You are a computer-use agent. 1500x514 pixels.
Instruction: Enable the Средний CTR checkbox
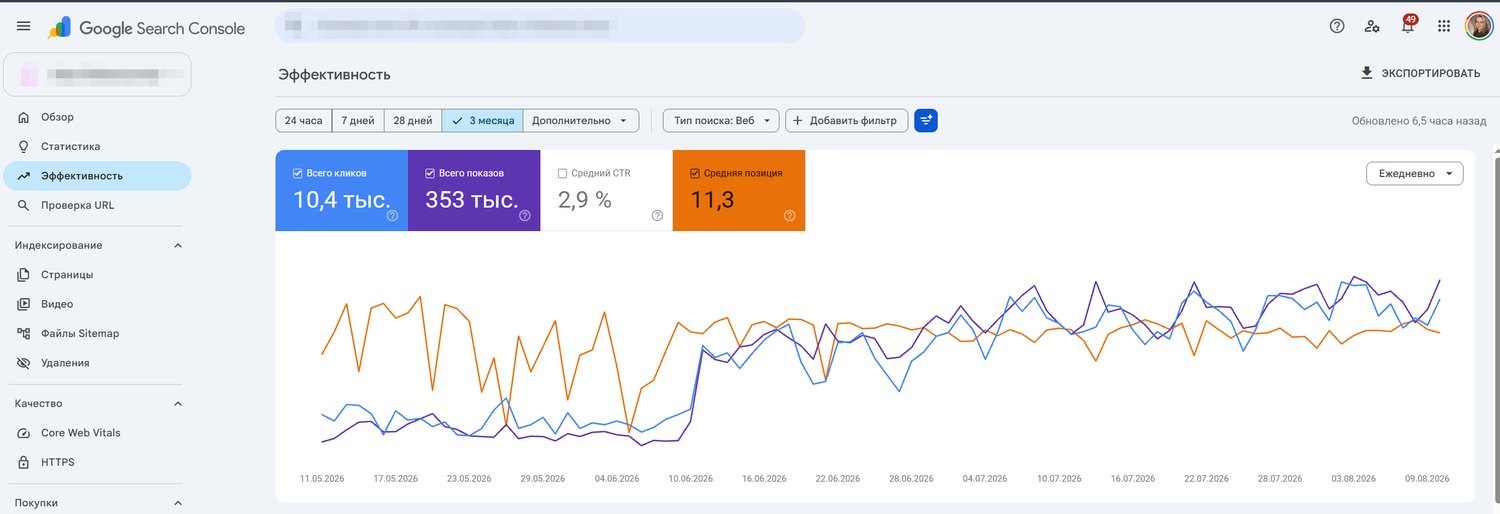[x=562, y=173]
